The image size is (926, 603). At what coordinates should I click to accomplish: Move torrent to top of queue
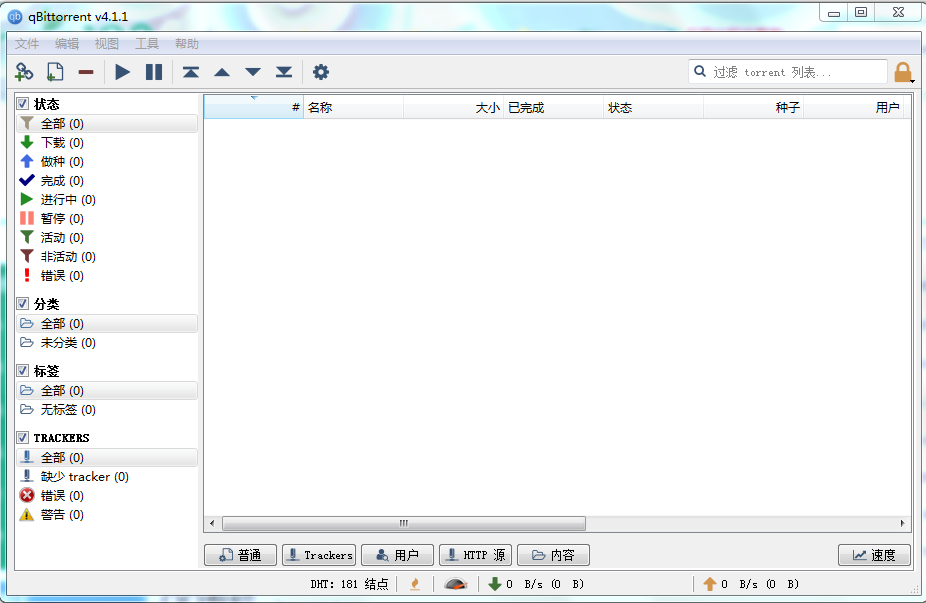(x=191, y=72)
